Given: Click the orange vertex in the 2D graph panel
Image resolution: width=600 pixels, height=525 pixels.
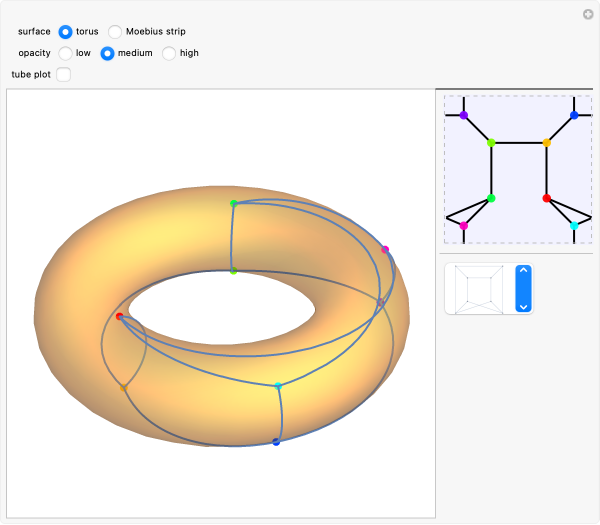Looking at the screenshot, I should point(547,143).
